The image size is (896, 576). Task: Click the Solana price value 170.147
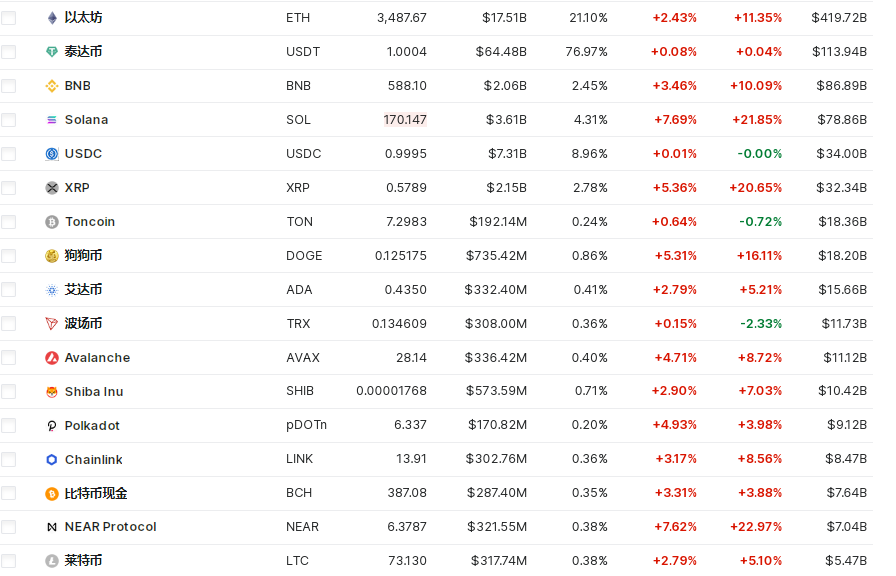coord(405,119)
